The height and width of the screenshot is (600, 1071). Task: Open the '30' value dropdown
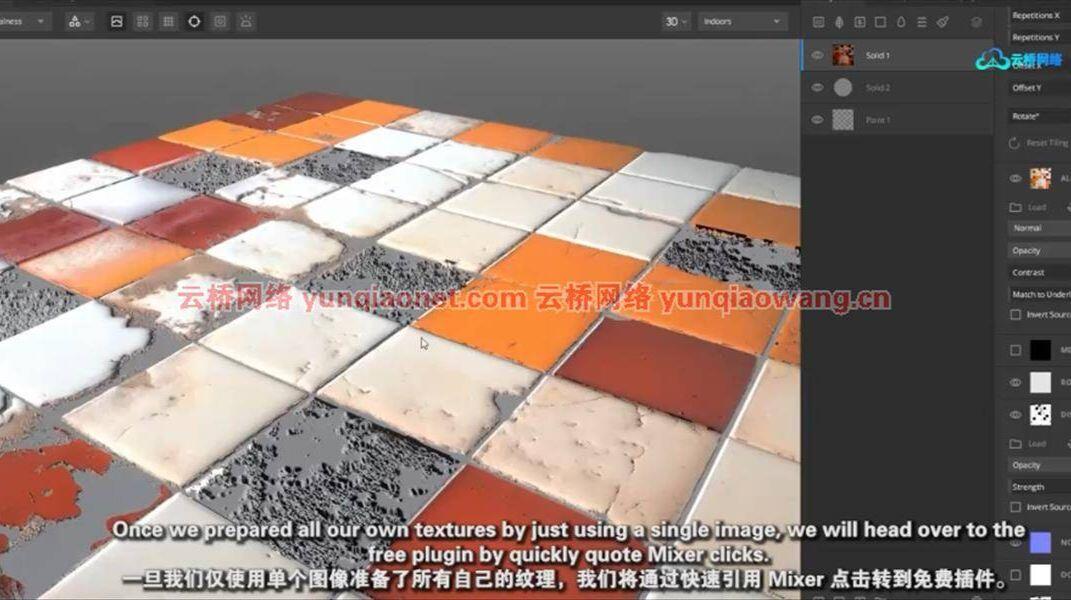click(676, 21)
